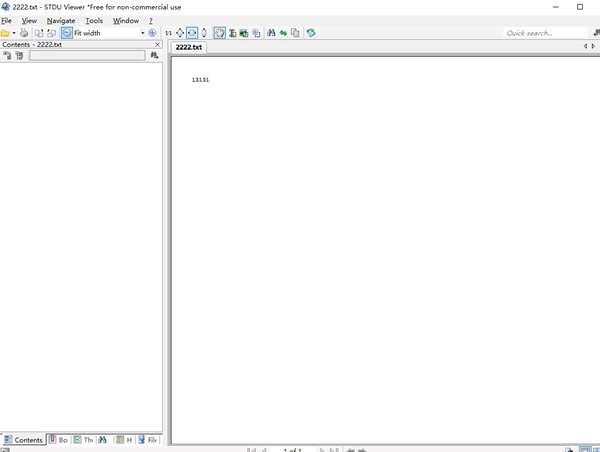Click the binoculars Find icon in toolbar

[271, 33]
